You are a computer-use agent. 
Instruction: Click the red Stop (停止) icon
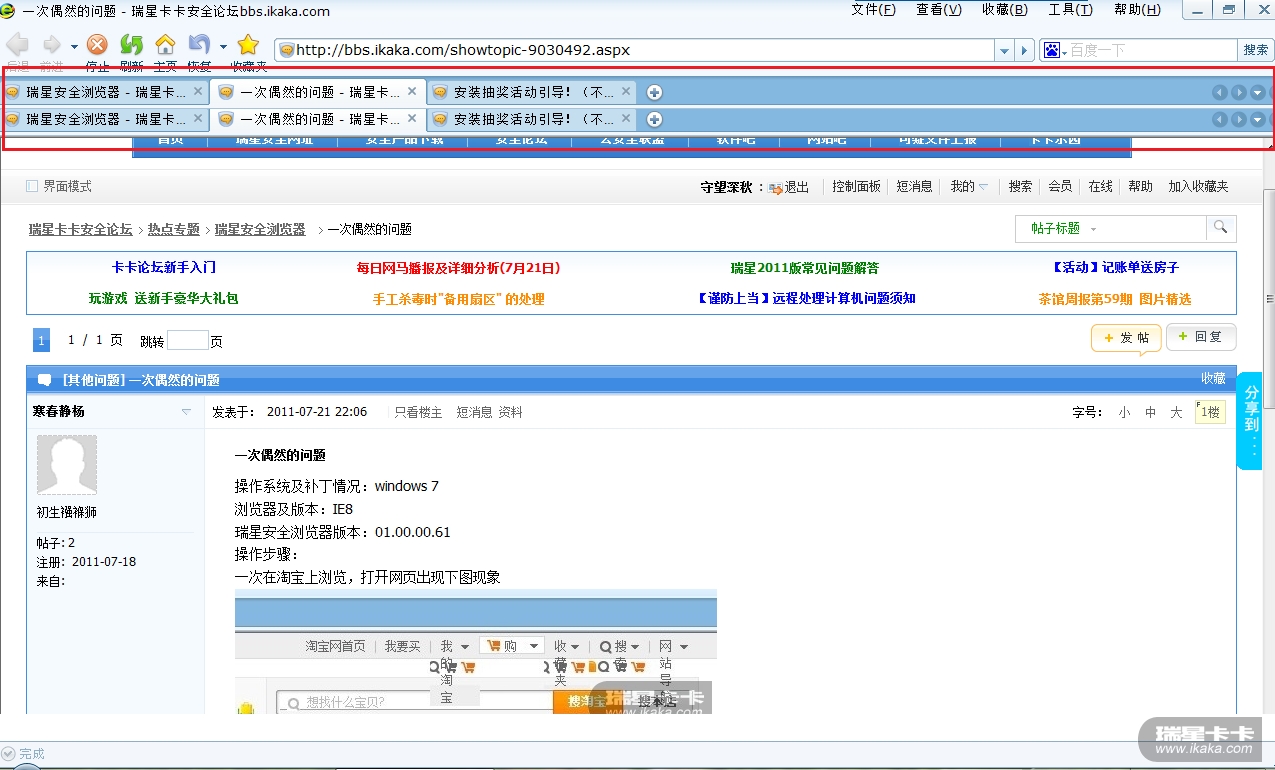coord(97,45)
